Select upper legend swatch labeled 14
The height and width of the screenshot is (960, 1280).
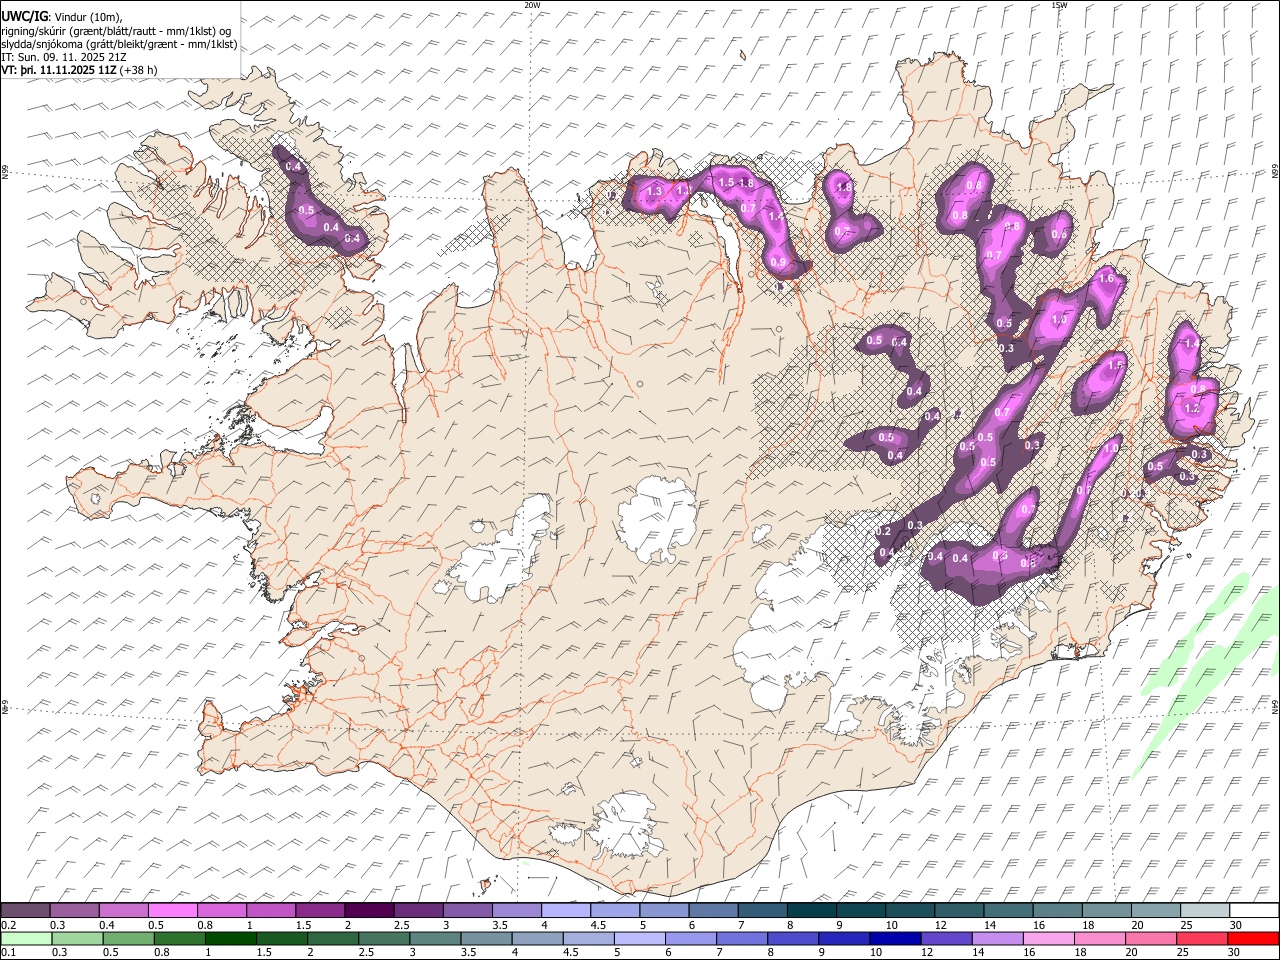pyautogui.click(x=1008, y=910)
